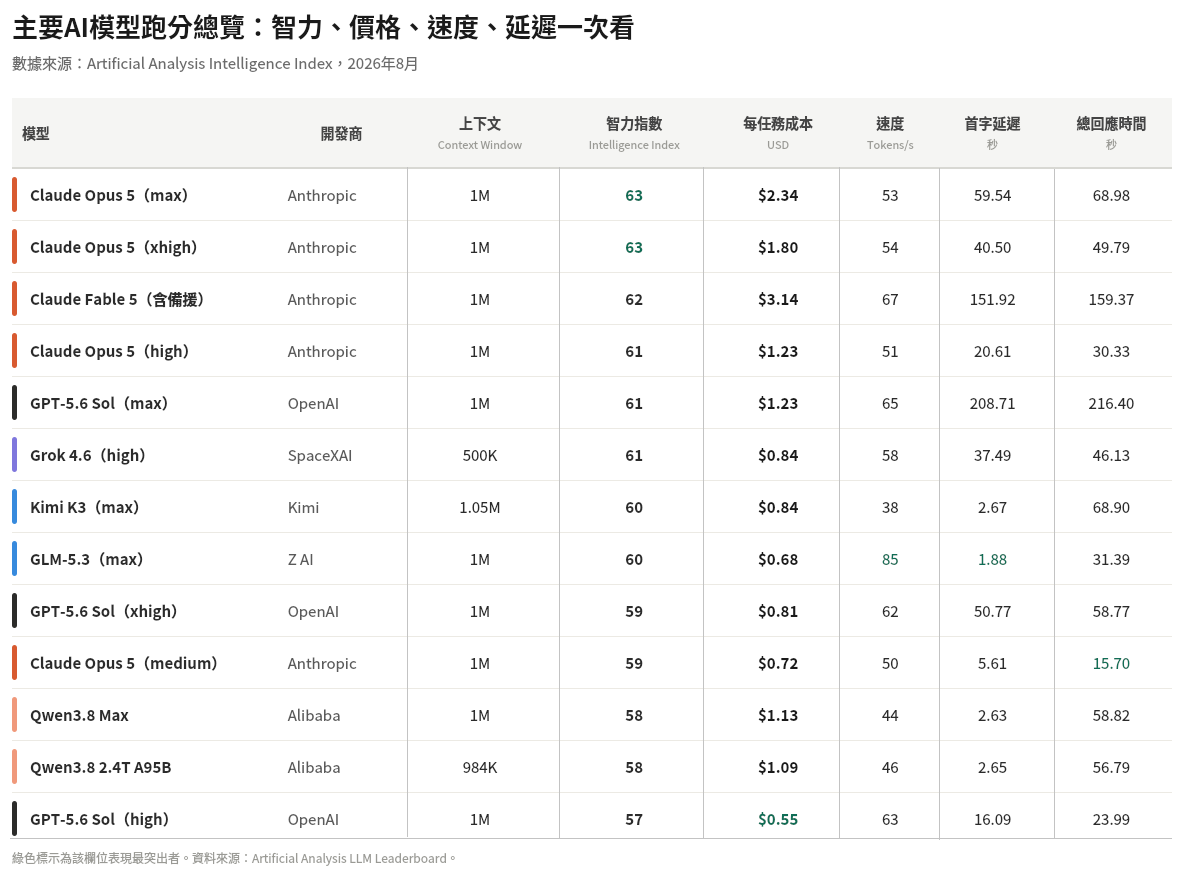Click the $1.13 cost value
The width and height of the screenshot is (1183, 878).
click(x=778, y=716)
